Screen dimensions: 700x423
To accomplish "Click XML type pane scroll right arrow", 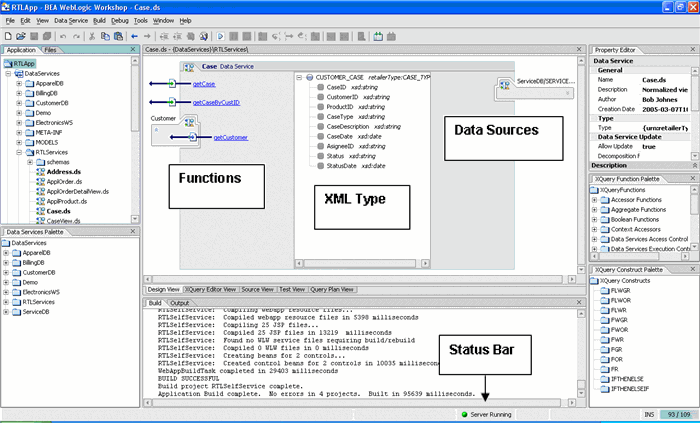I will click(425, 264).
